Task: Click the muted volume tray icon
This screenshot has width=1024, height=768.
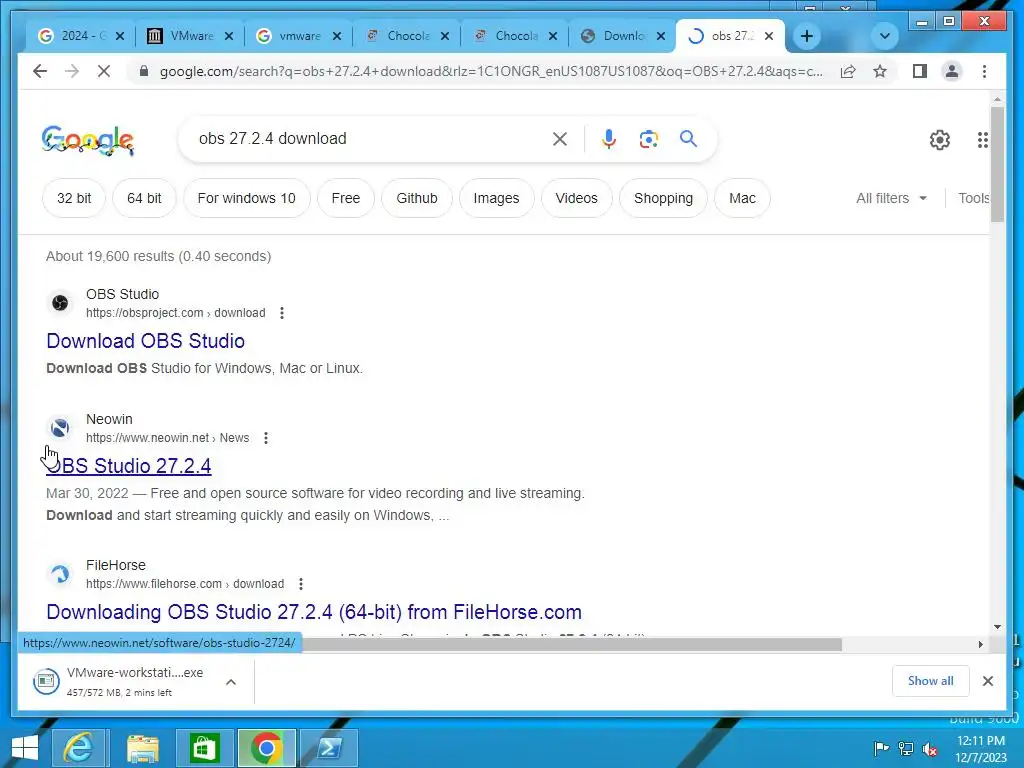Action: [x=930, y=748]
